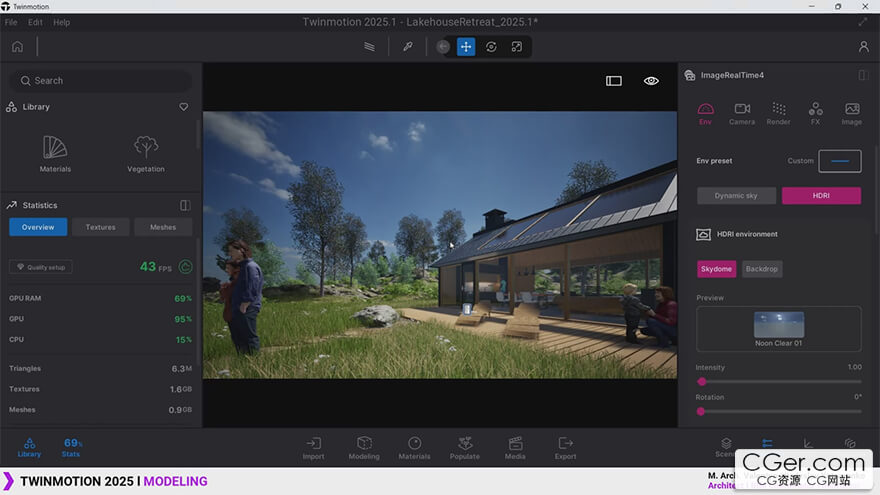Activate the move/translate gizmo tool
Image resolution: width=880 pixels, height=495 pixels.
466,47
